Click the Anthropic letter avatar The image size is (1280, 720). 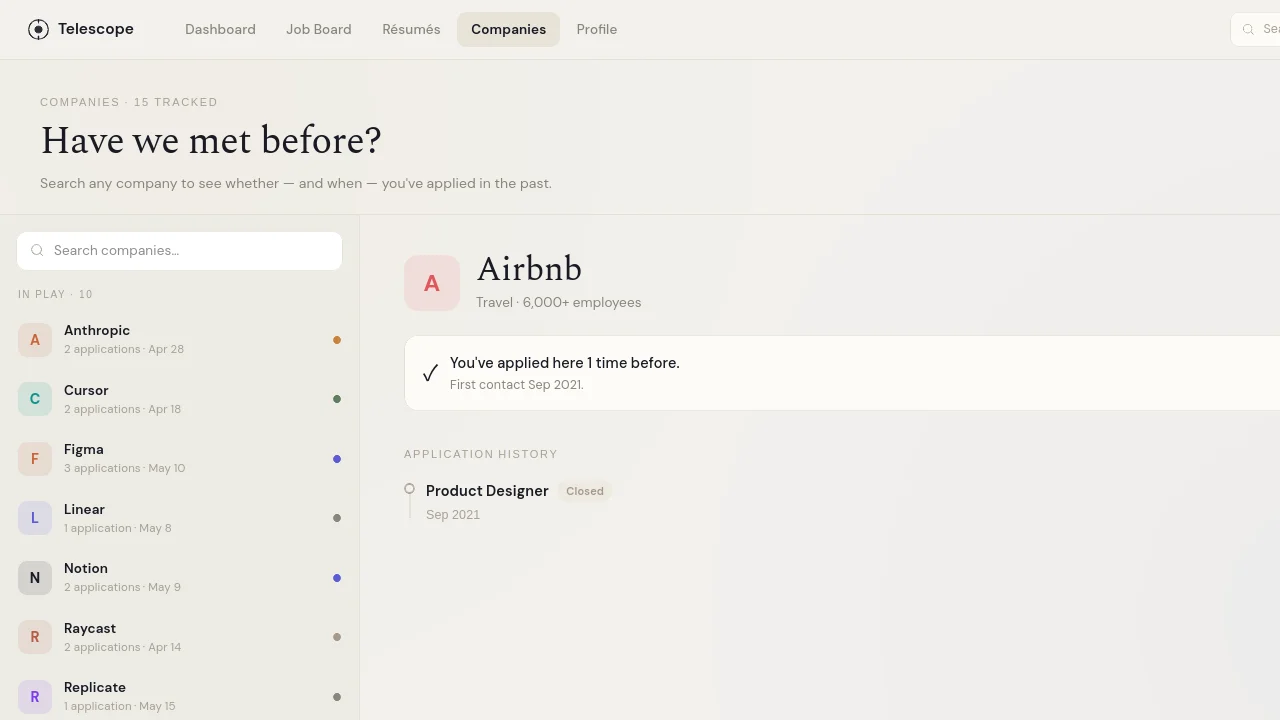tap(35, 340)
